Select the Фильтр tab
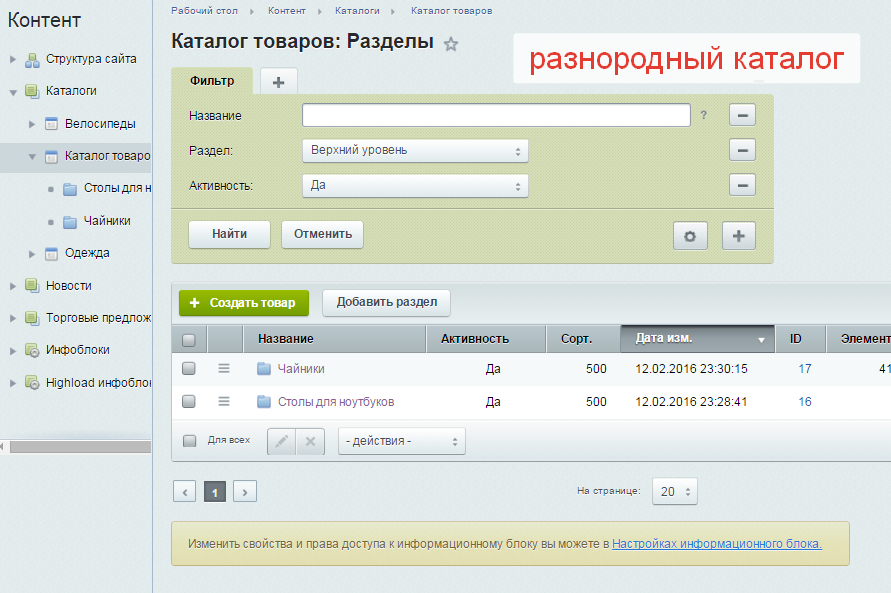The width and height of the screenshot is (891, 593). pyautogui.click(x=212, y=81)
